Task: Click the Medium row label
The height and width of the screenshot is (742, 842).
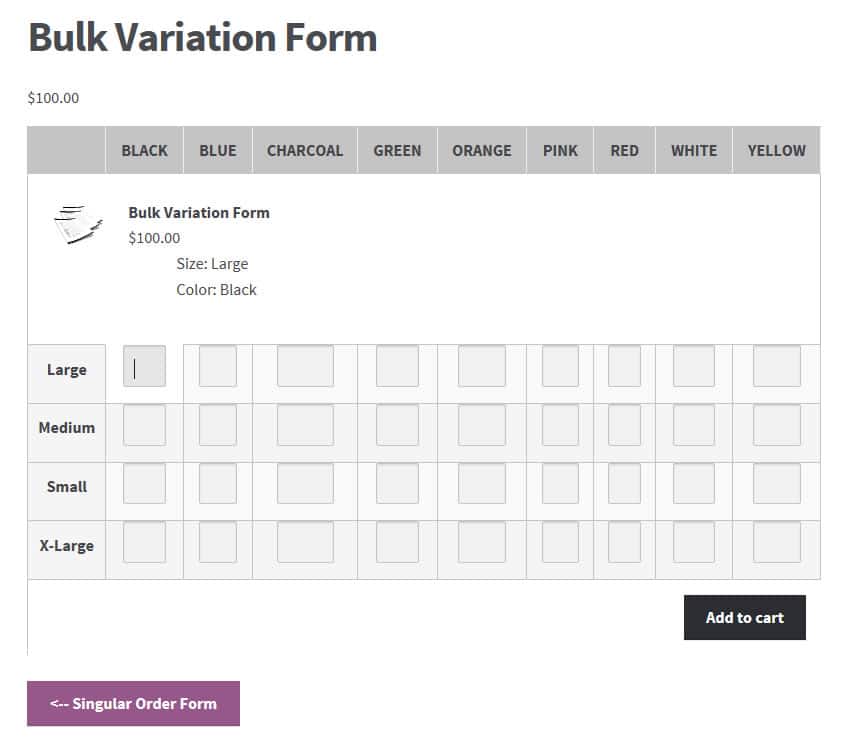Action: pyautogui.click(x=67, y=428)
